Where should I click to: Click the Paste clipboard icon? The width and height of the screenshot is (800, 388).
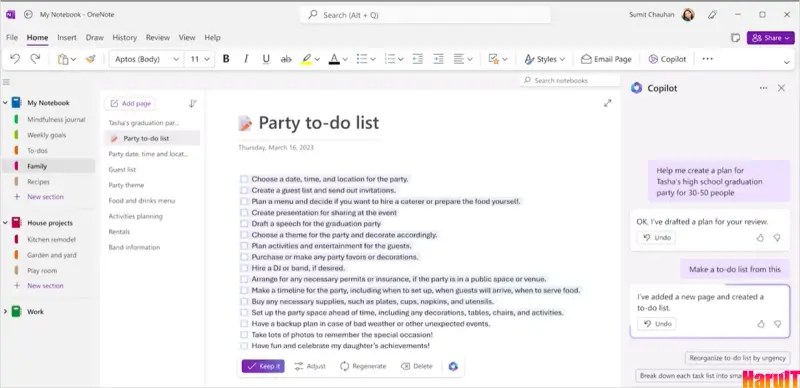coord(63,59)
